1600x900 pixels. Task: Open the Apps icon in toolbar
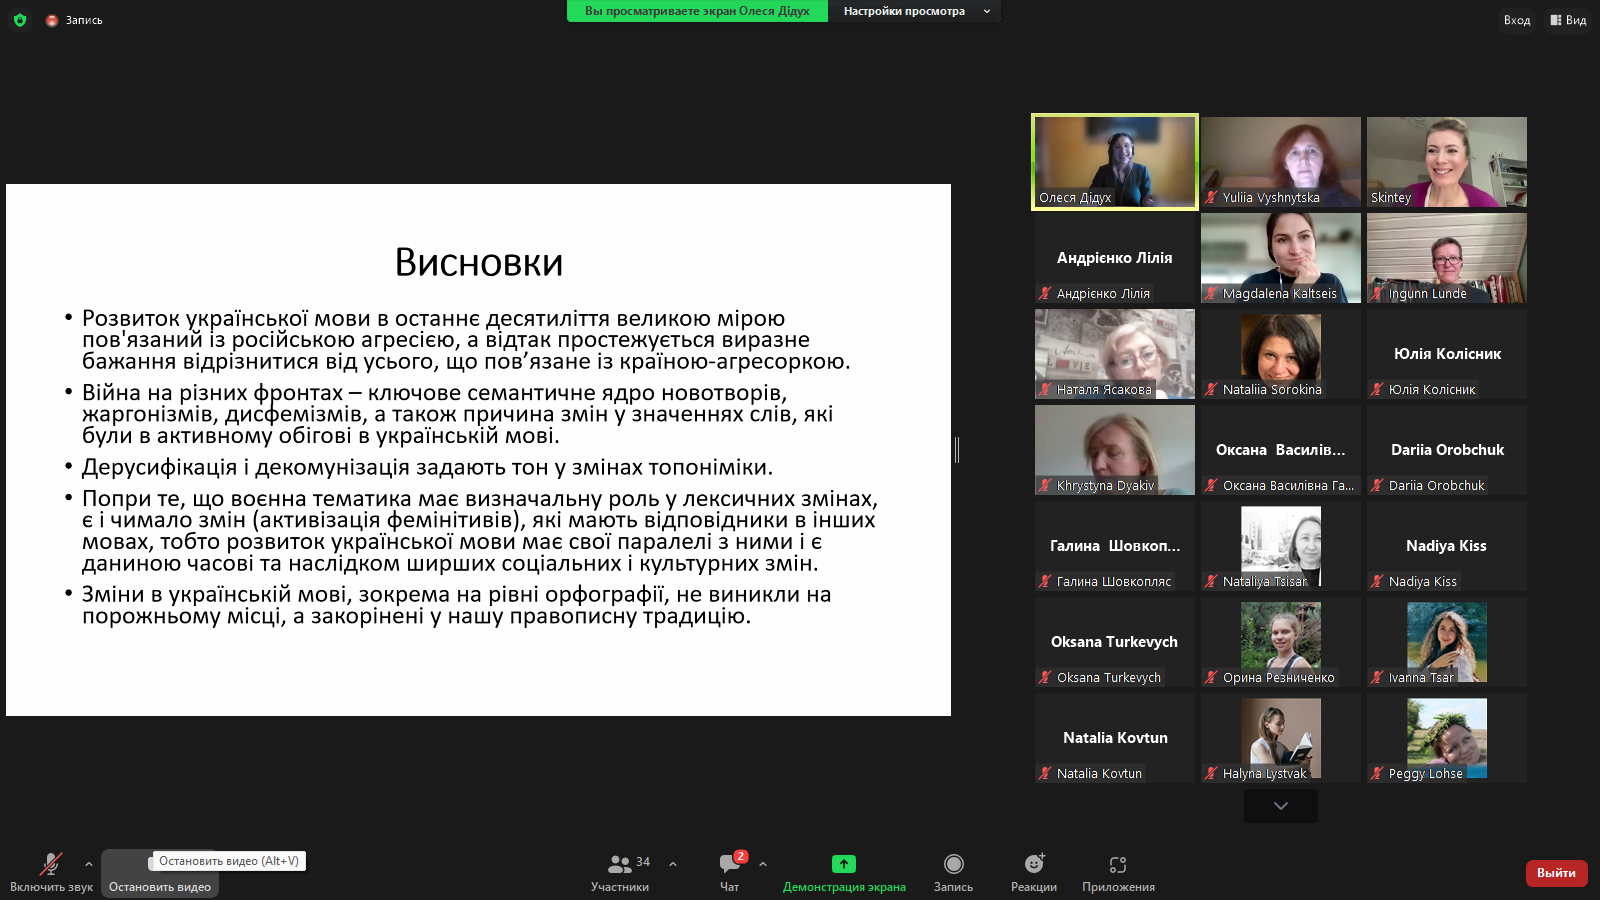(x=1117, y=864)
